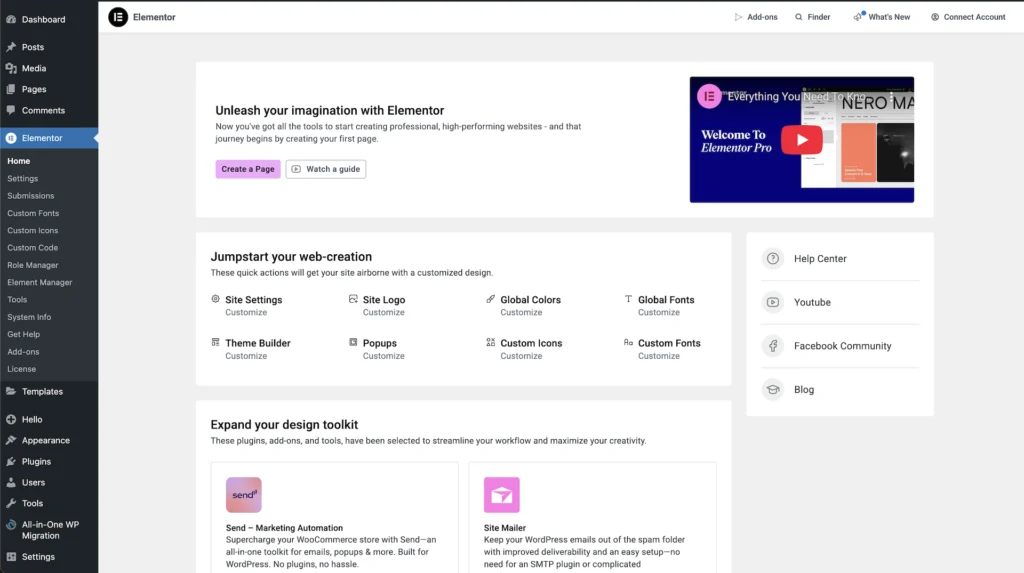Click the Dashboard icon in sidebar
1024x573 pixels.
pos(11,20)
